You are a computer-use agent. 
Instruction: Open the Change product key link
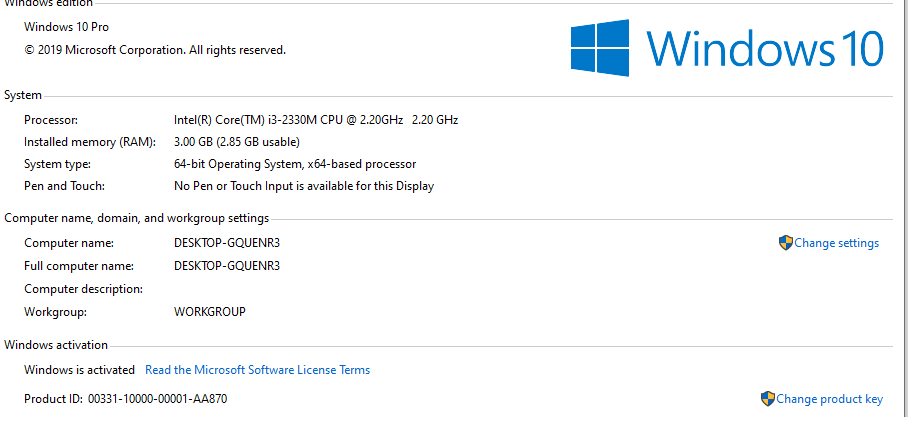point(829,399)
